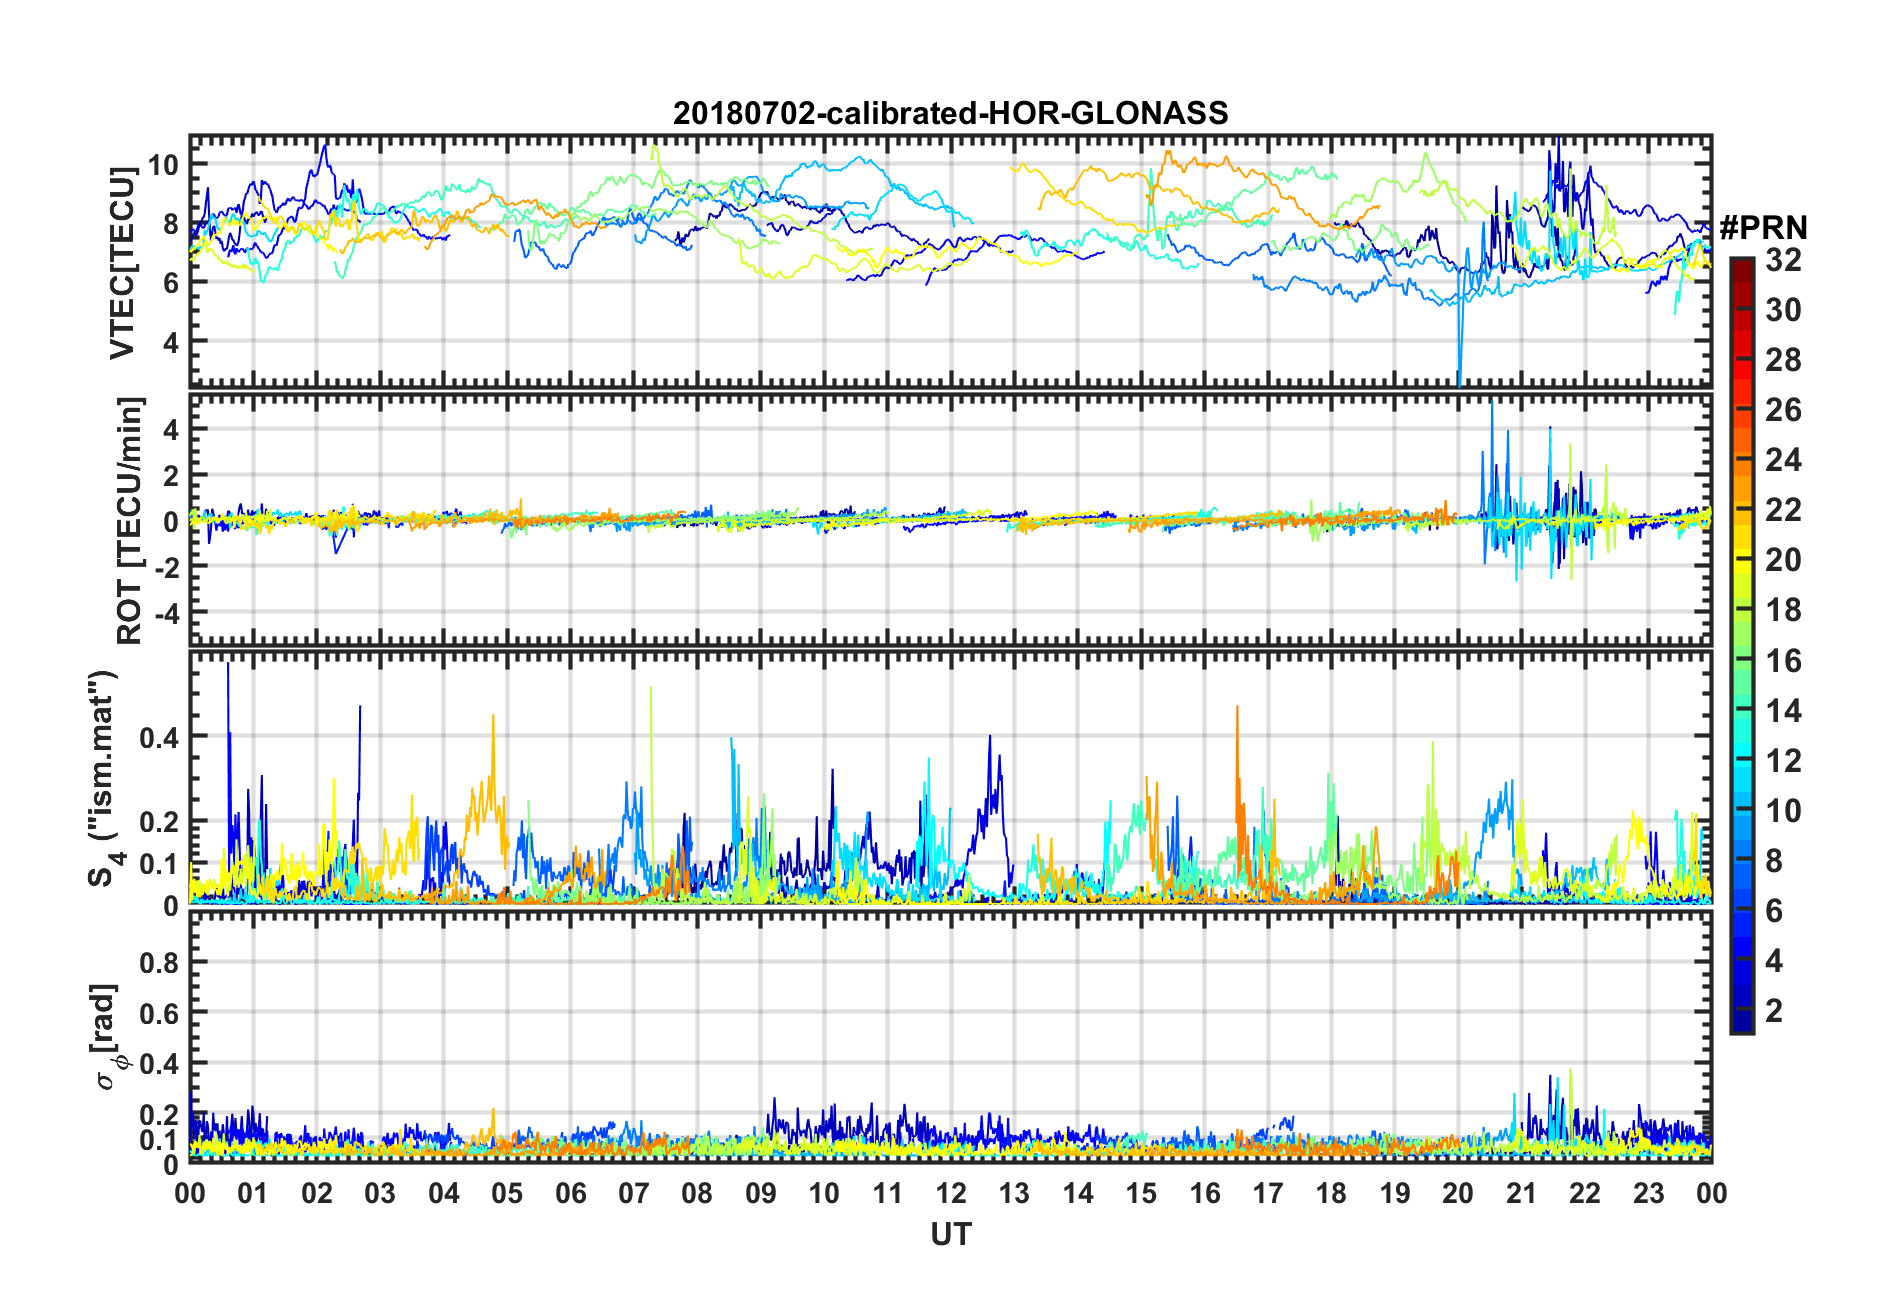The image size is (1902, 1292).
Task: Select UT axis hour label 13
Action: pyautogui.click(x=1014, y=1193)
